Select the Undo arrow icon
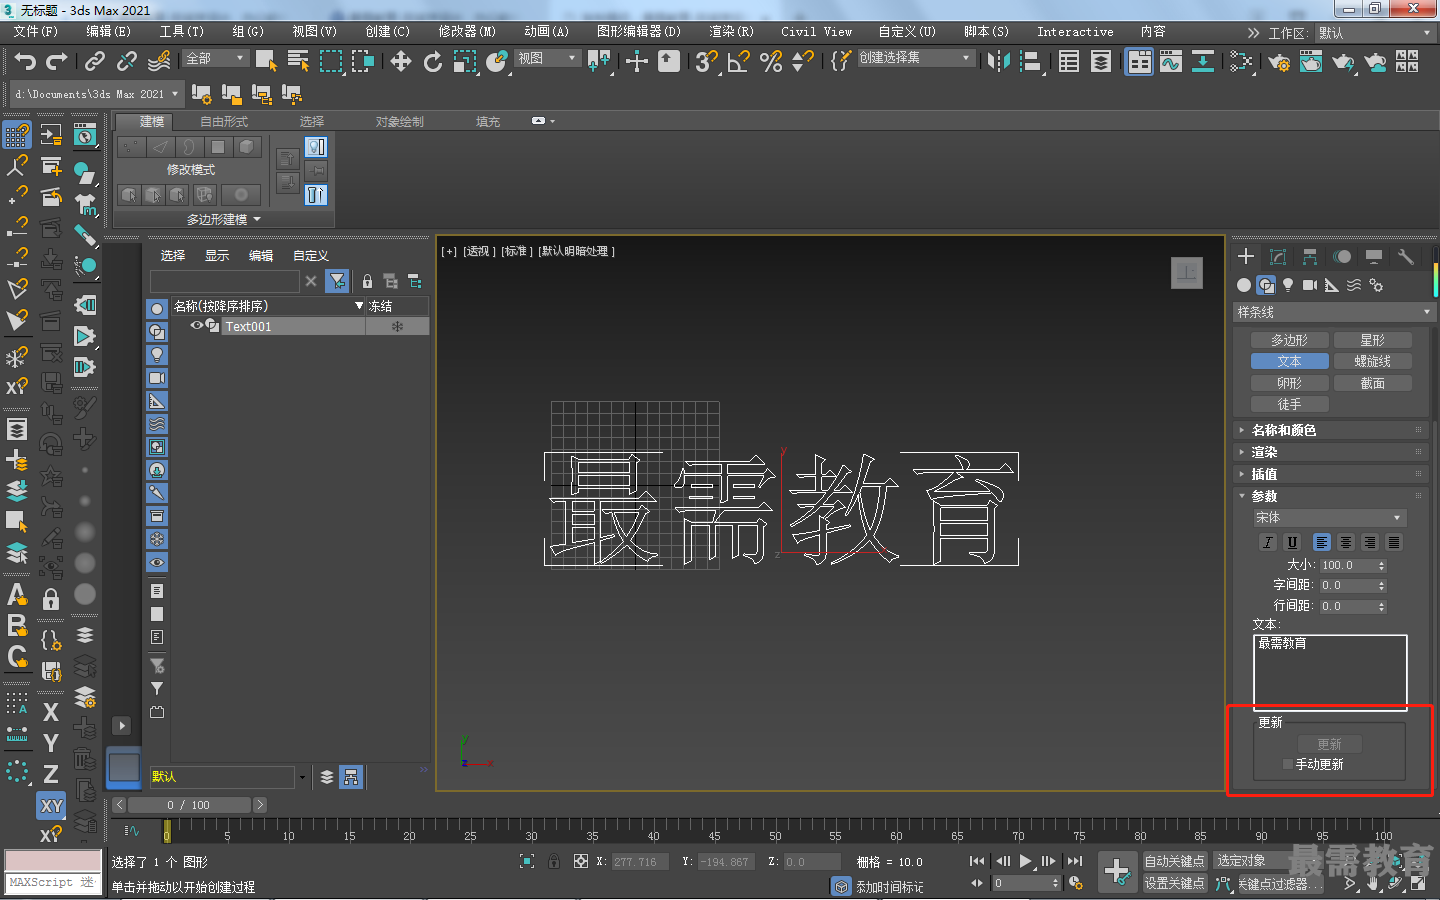 (24, 62)
